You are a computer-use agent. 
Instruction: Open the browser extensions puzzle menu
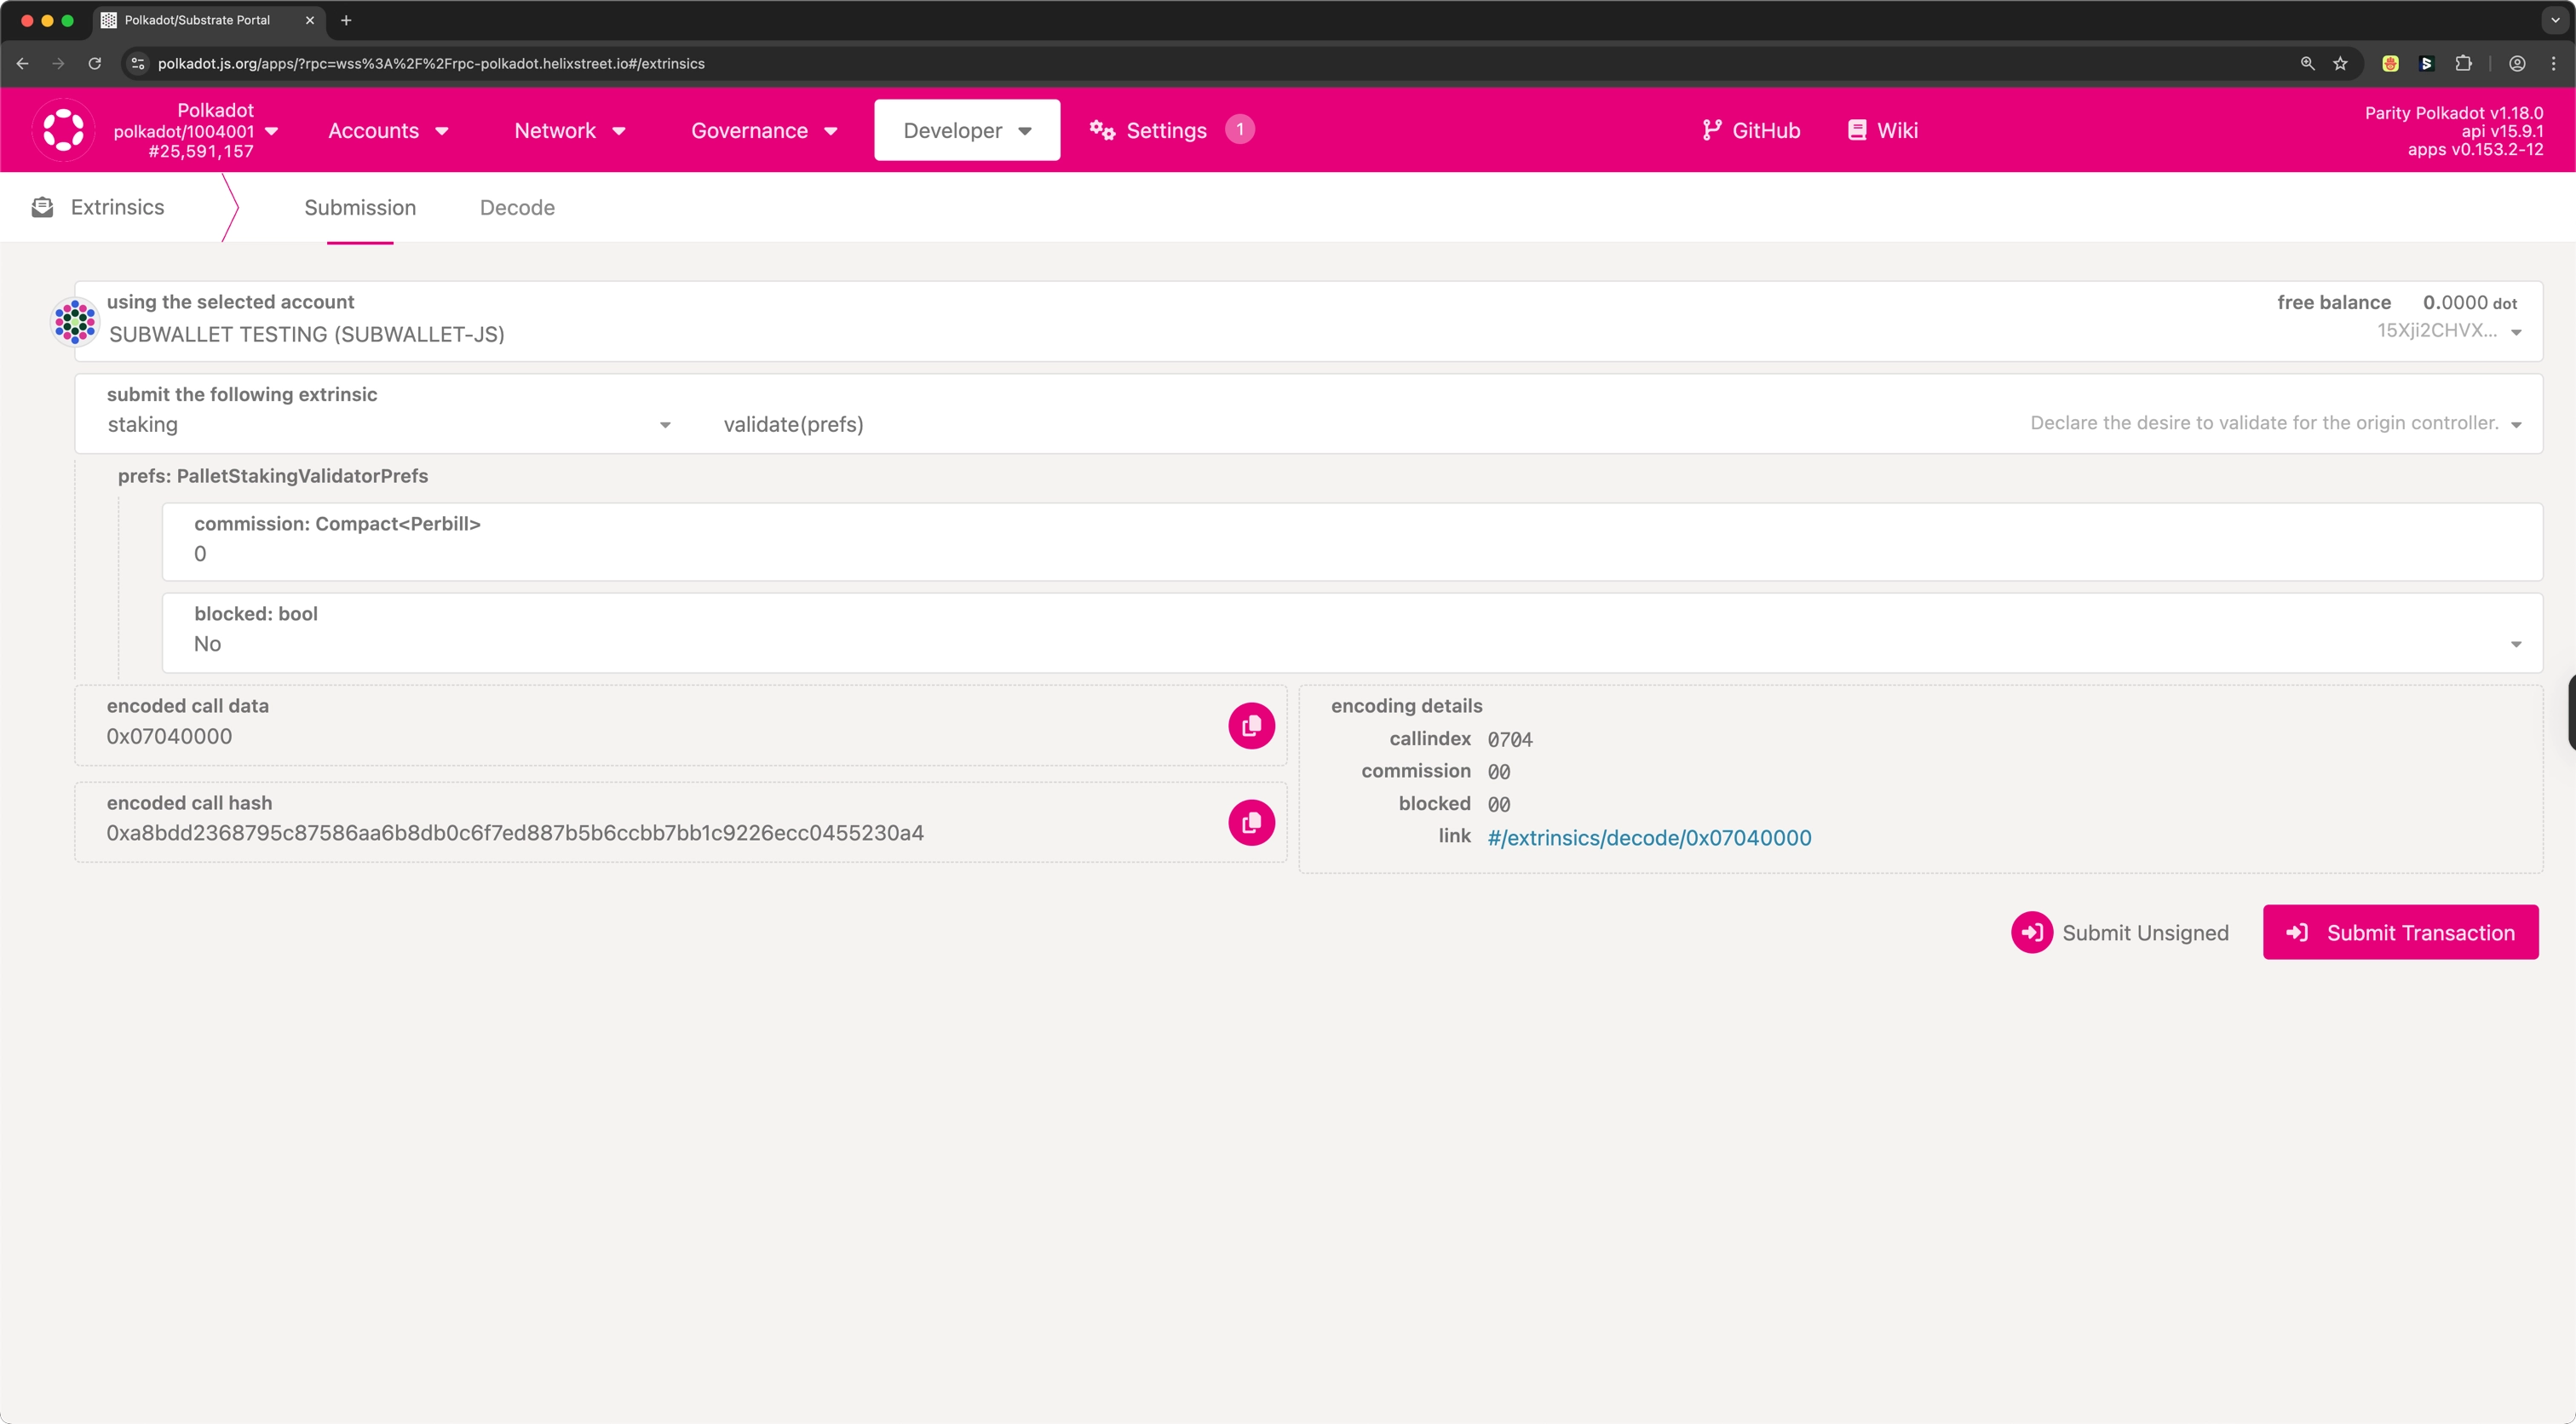[2463, 63]
